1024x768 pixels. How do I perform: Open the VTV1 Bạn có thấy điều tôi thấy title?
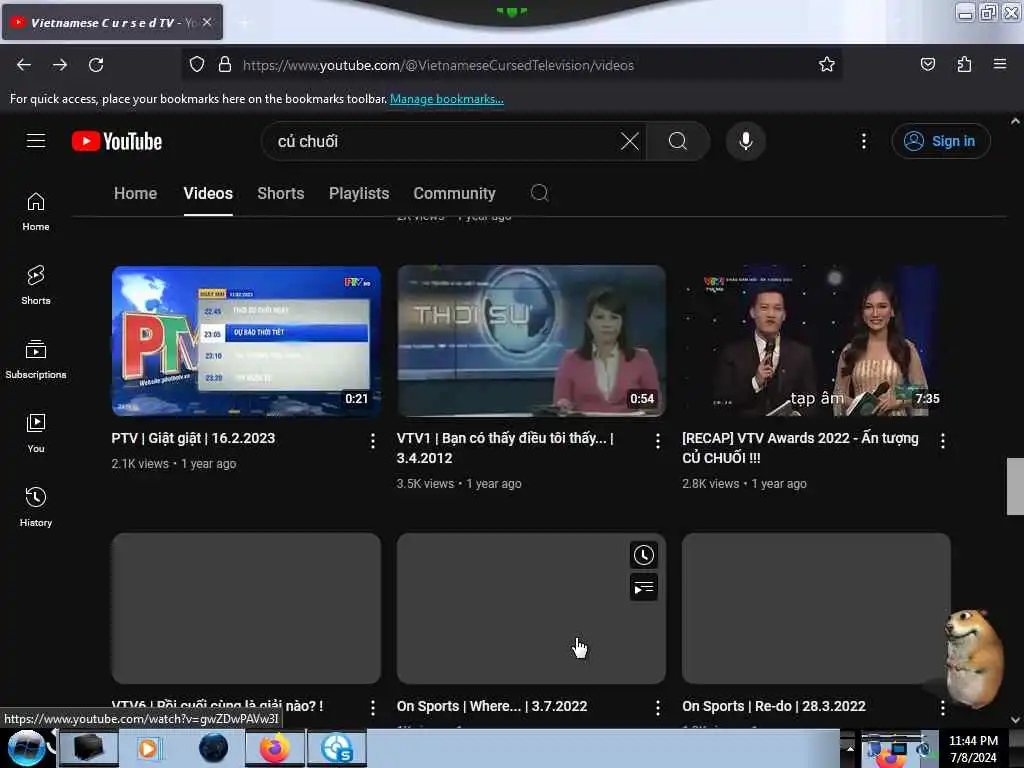(x=505, y=448)
